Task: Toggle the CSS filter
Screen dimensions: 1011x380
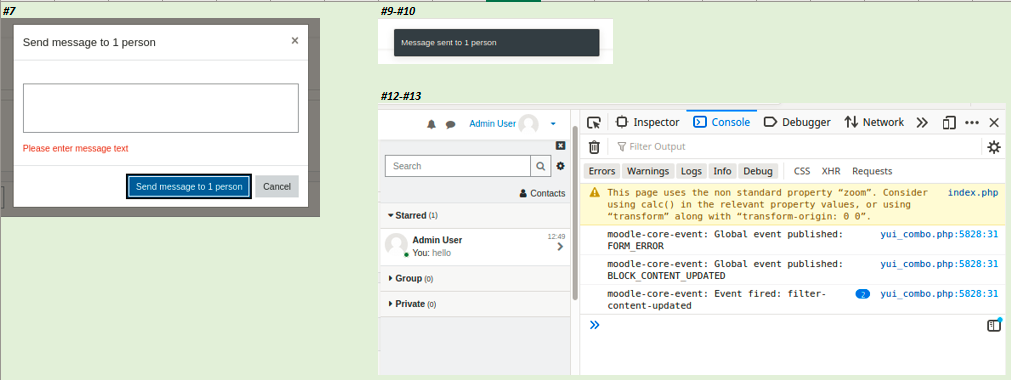Action: pos(802,171)
